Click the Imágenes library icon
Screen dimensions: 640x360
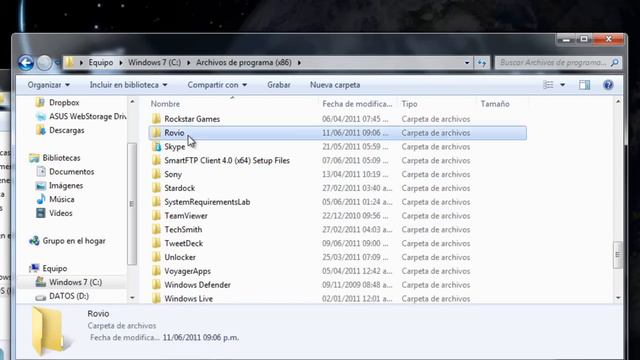tap(40, 186)
